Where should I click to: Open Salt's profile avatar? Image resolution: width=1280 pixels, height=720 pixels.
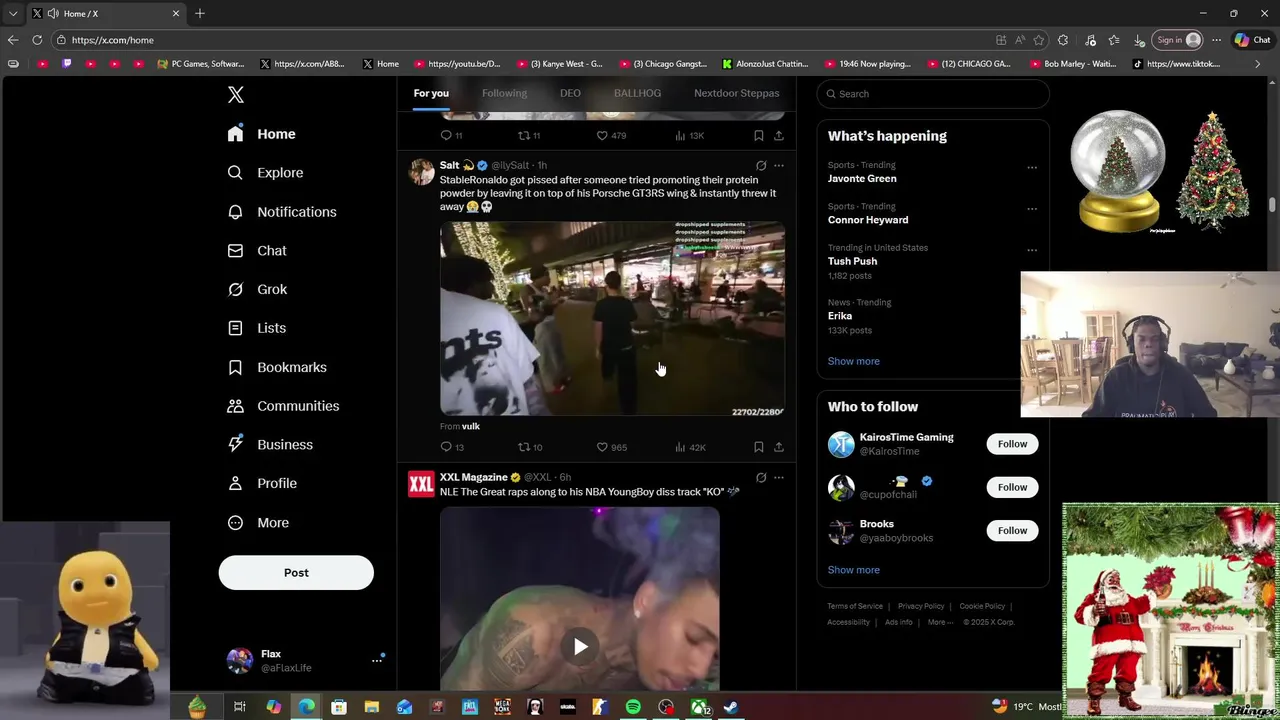coord(421,171)
